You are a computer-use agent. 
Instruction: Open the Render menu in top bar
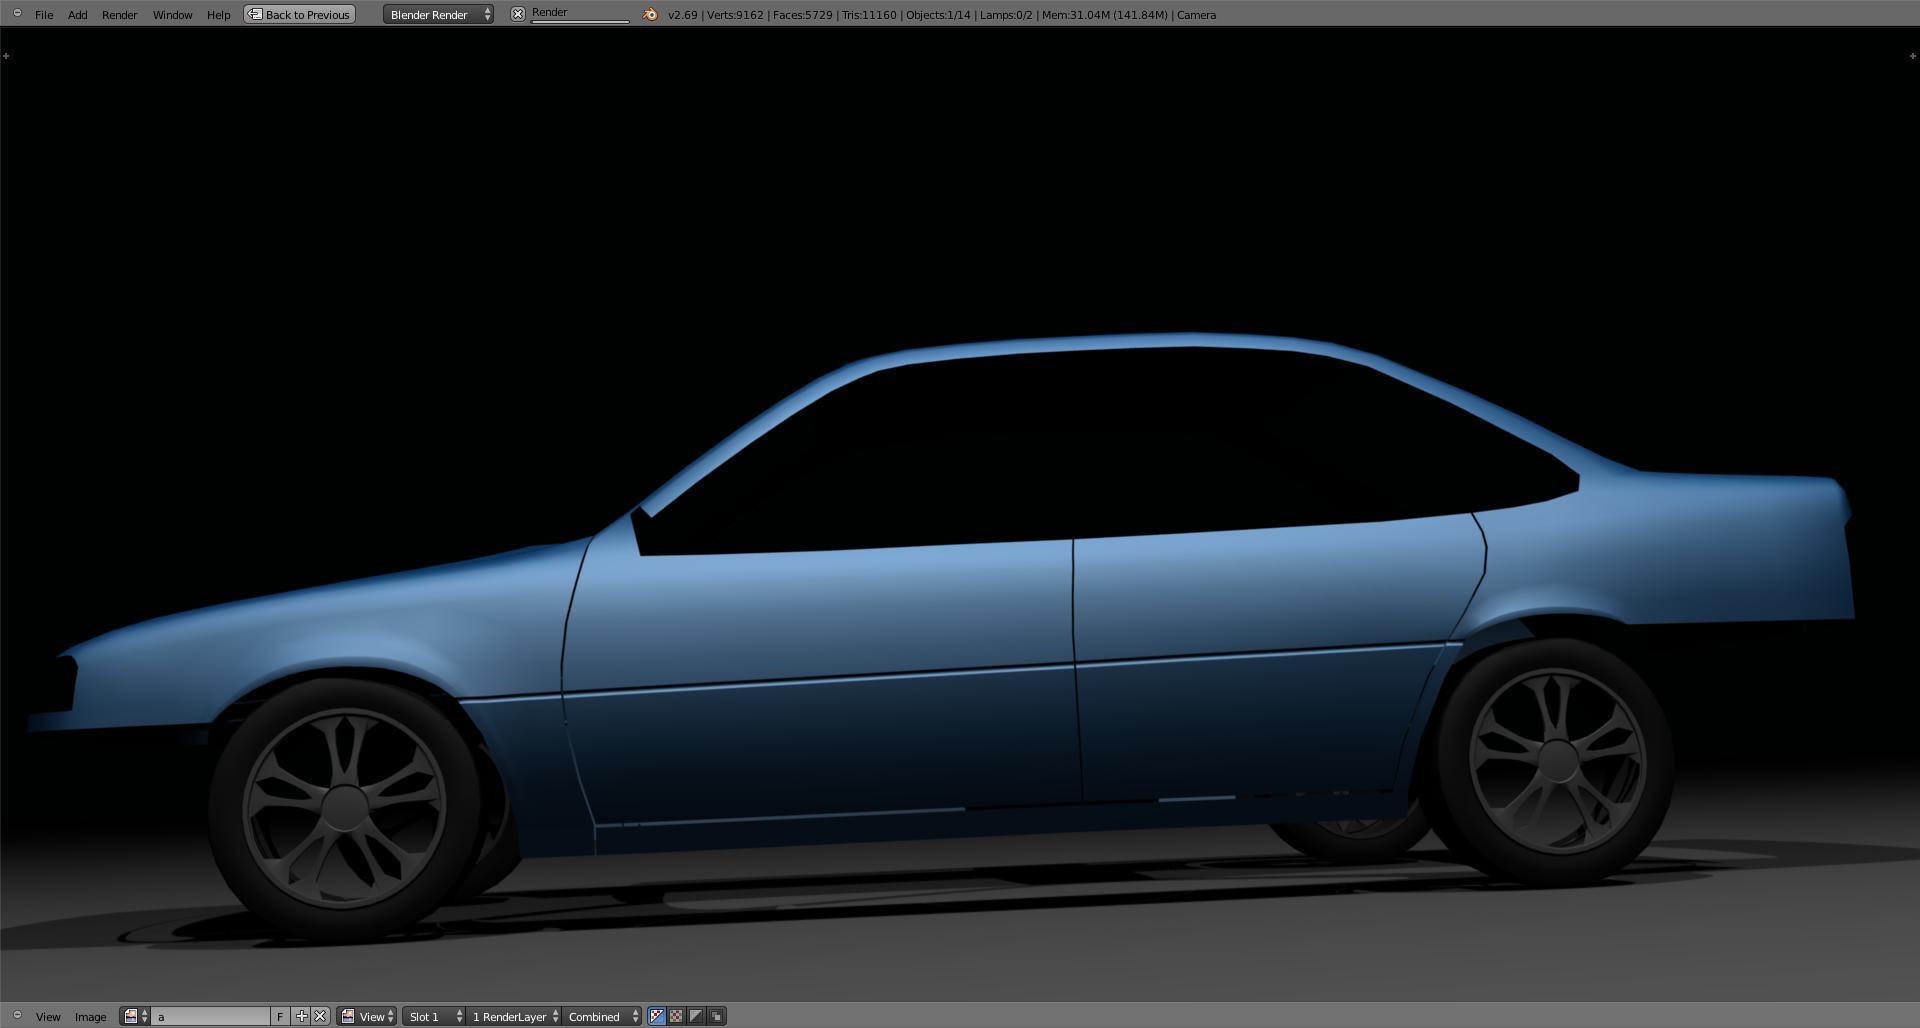[119, 14]
